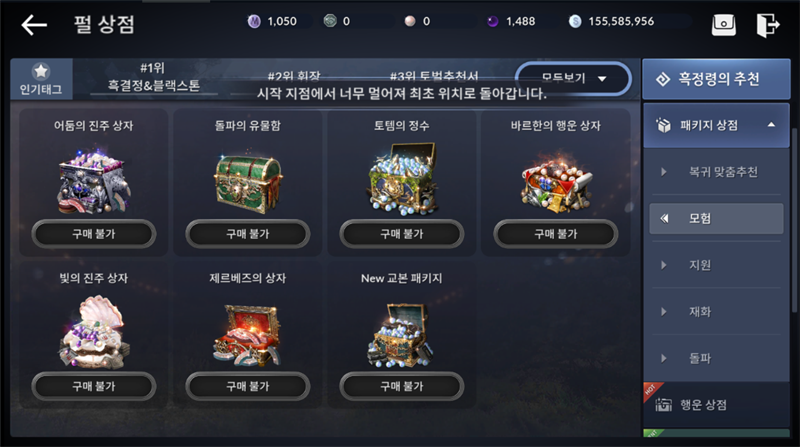This screenshot has width=800, height=447.
Task: Go back using the arrow icon
Action: [x=34, y=24]
